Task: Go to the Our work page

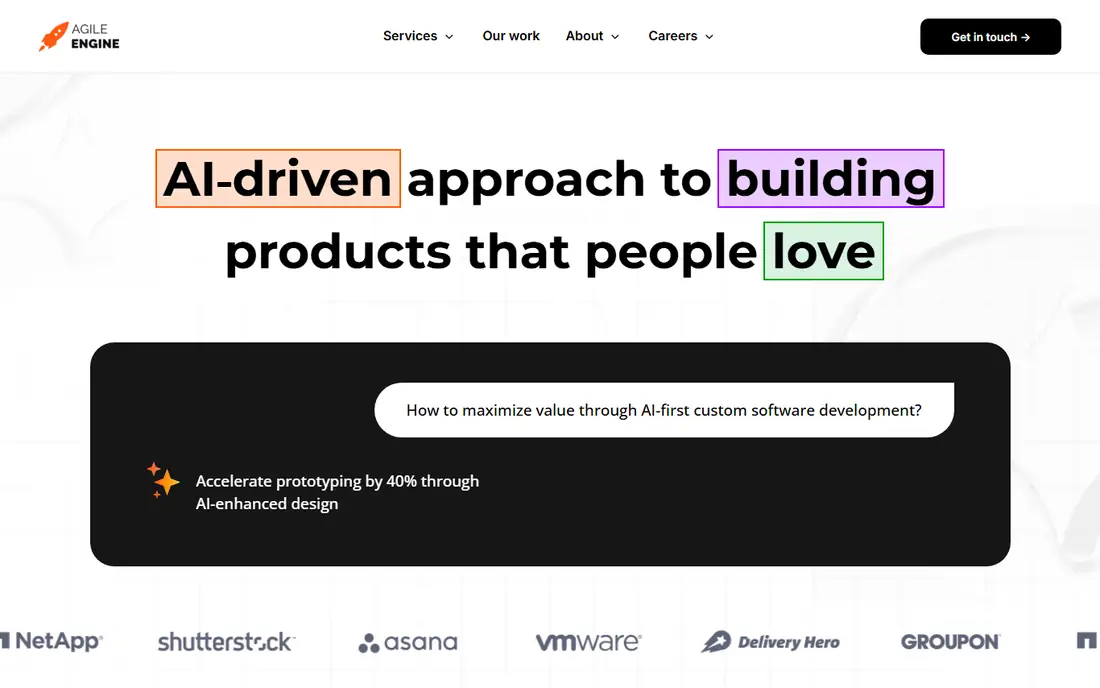Action: [511, 36]
